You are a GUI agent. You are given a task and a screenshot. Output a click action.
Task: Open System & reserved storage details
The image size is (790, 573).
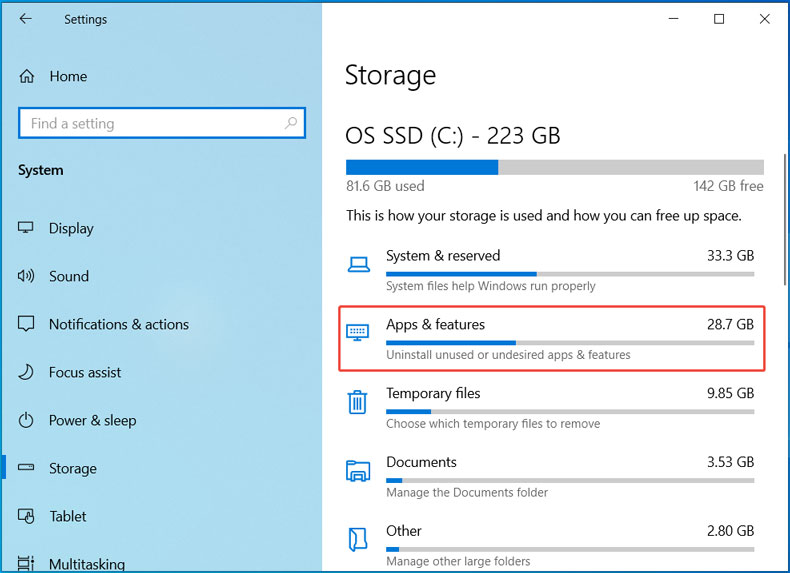click(552, 272)
